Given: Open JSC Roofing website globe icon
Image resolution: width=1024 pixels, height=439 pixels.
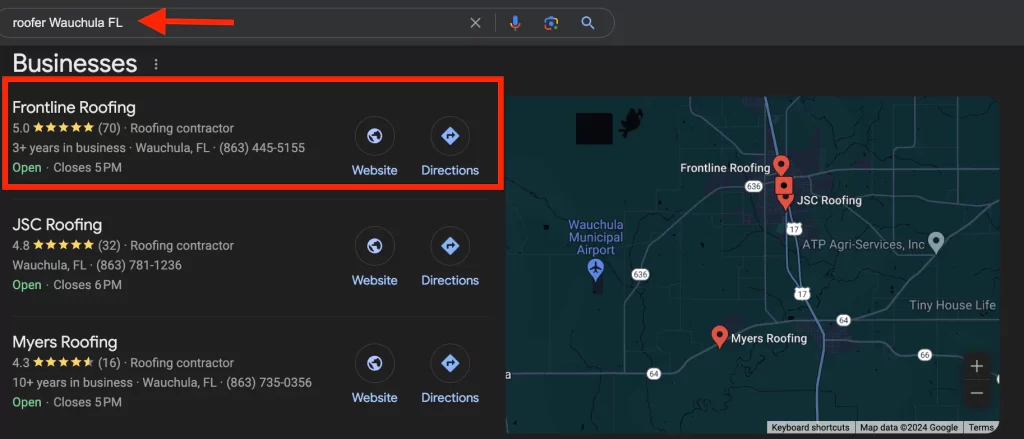Looking at the screenshot, I should pos(374,246).
